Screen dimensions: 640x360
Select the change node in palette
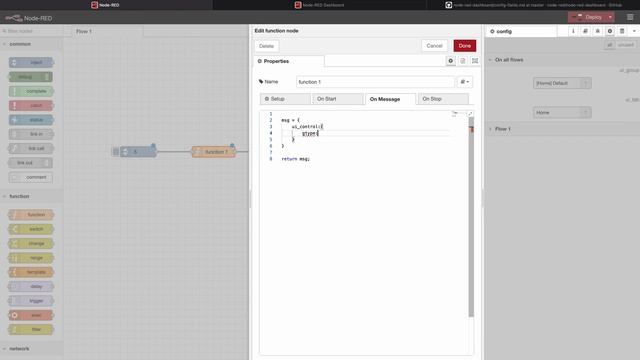[31, 244]
